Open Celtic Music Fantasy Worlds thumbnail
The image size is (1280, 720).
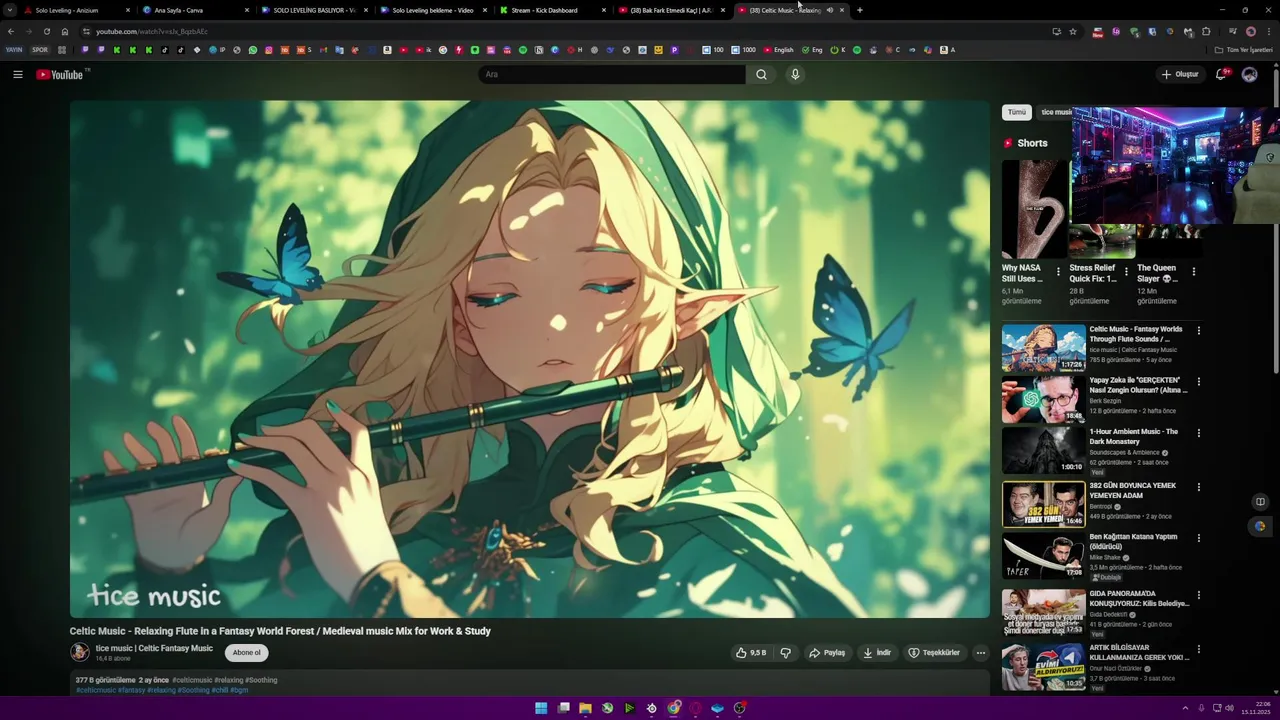pyautogui.click(x=1044, y=347)
